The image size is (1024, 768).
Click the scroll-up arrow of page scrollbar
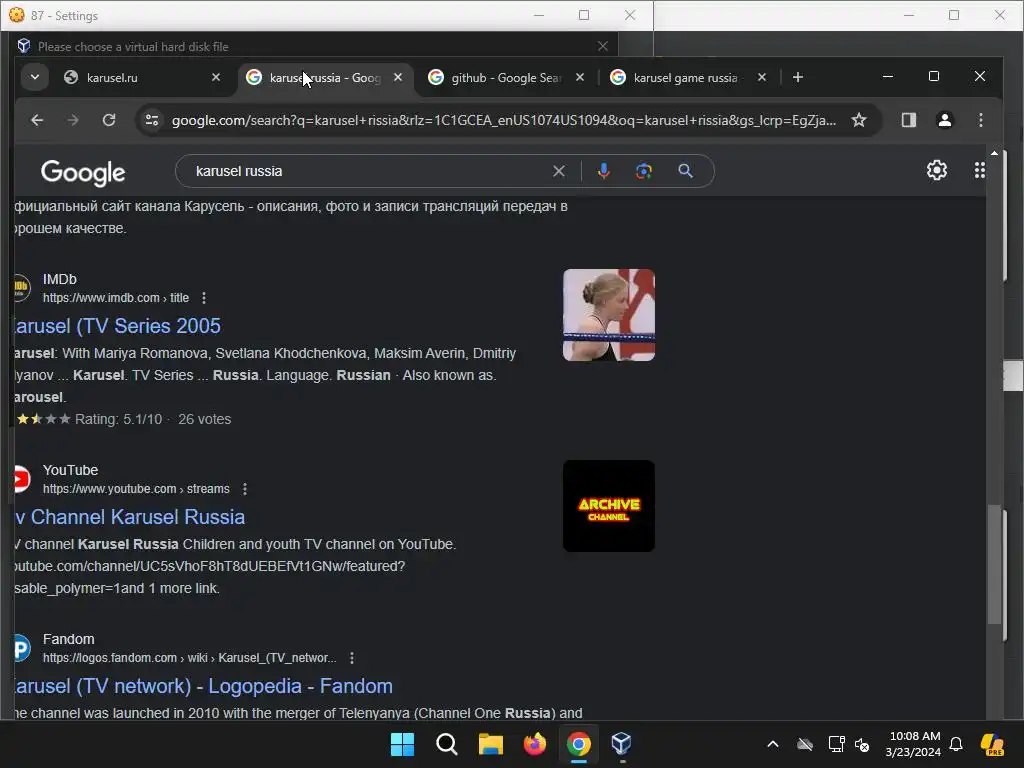coord(995,153)
